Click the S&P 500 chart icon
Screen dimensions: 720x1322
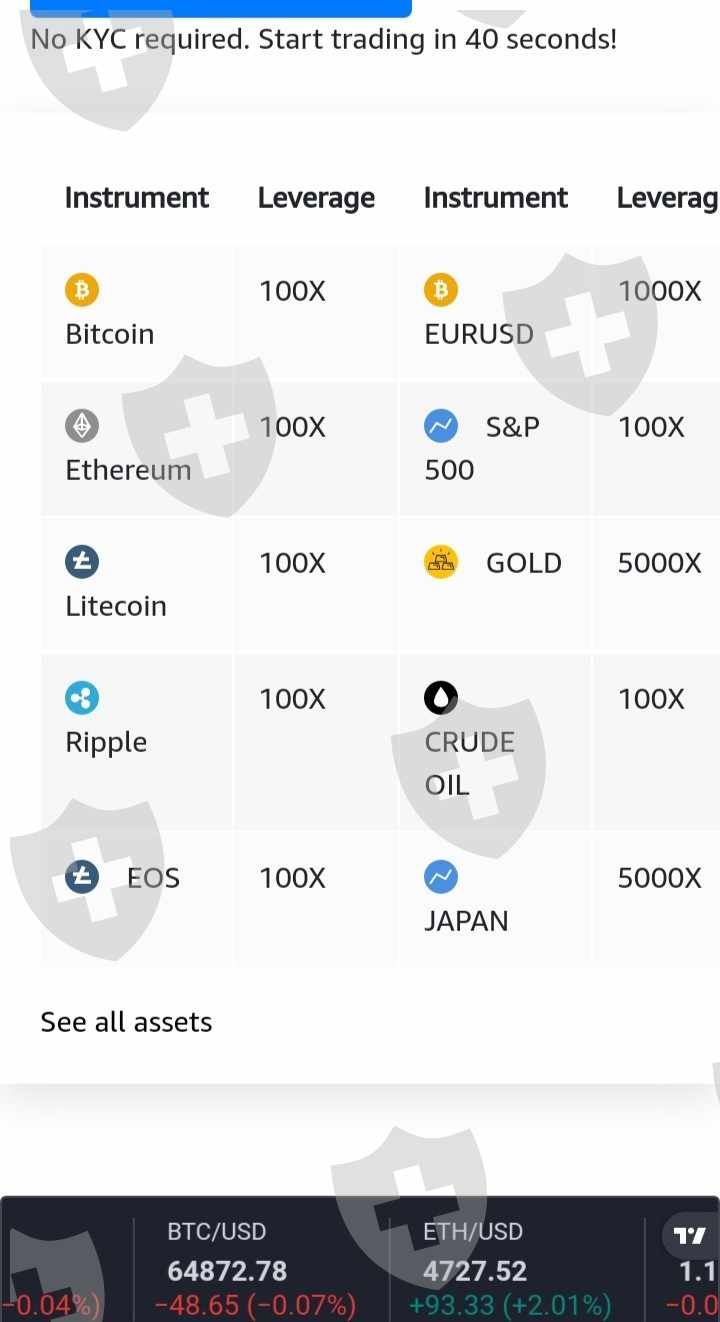441,427
